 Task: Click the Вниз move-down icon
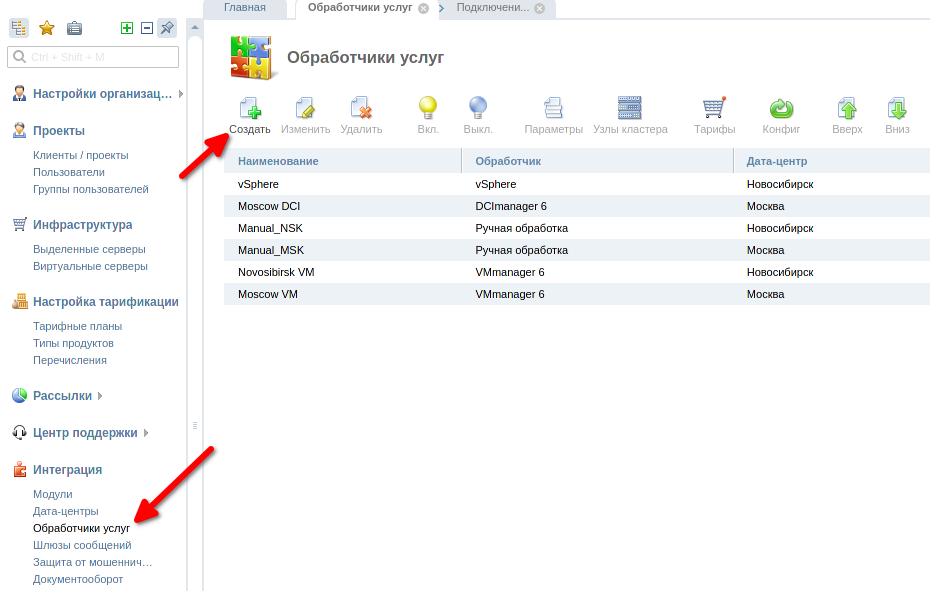point(897,109)
